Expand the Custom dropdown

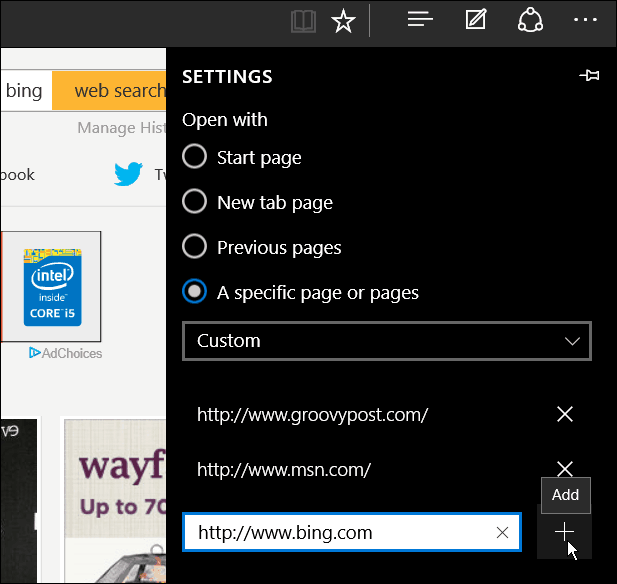(387, 341)
